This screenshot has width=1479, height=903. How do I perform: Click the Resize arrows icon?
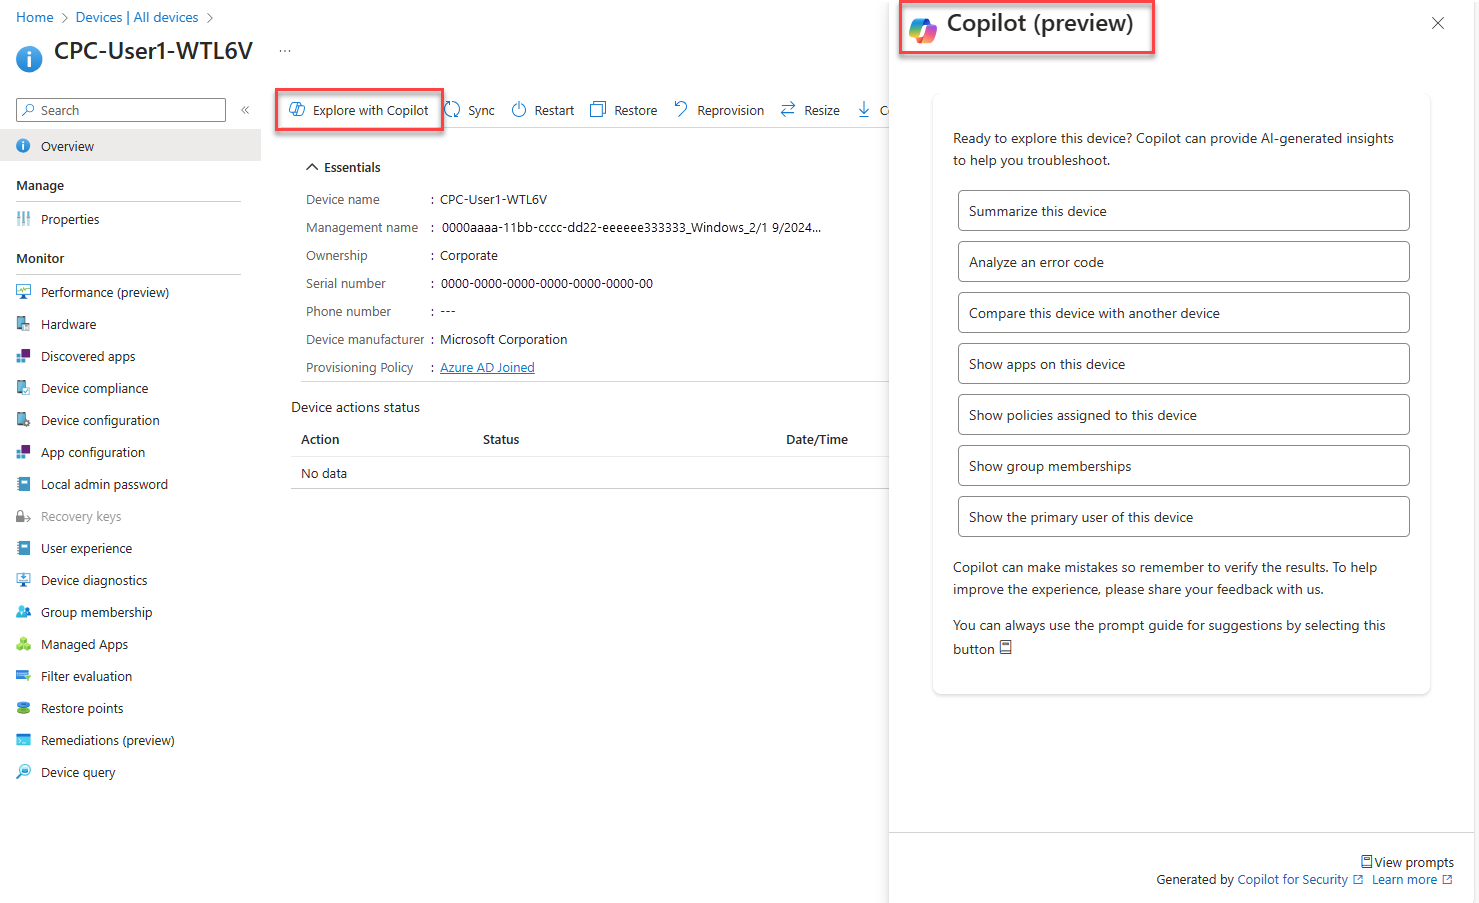(788, 109)
